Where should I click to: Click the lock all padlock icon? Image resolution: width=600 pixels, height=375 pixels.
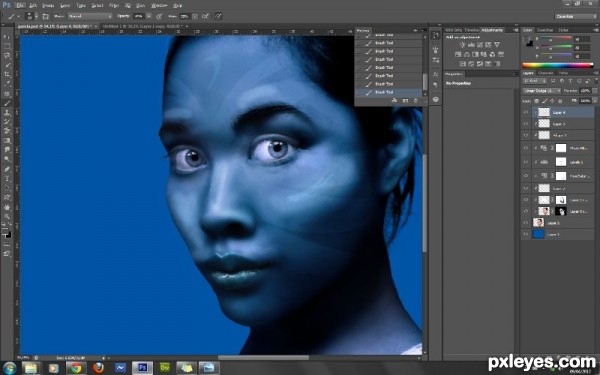click(x=561, y=101)
